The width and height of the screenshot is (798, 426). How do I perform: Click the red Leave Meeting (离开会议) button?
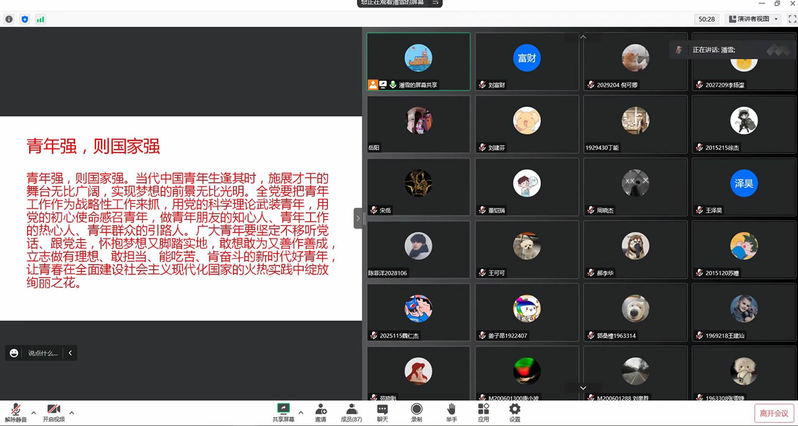pos(773,412)
